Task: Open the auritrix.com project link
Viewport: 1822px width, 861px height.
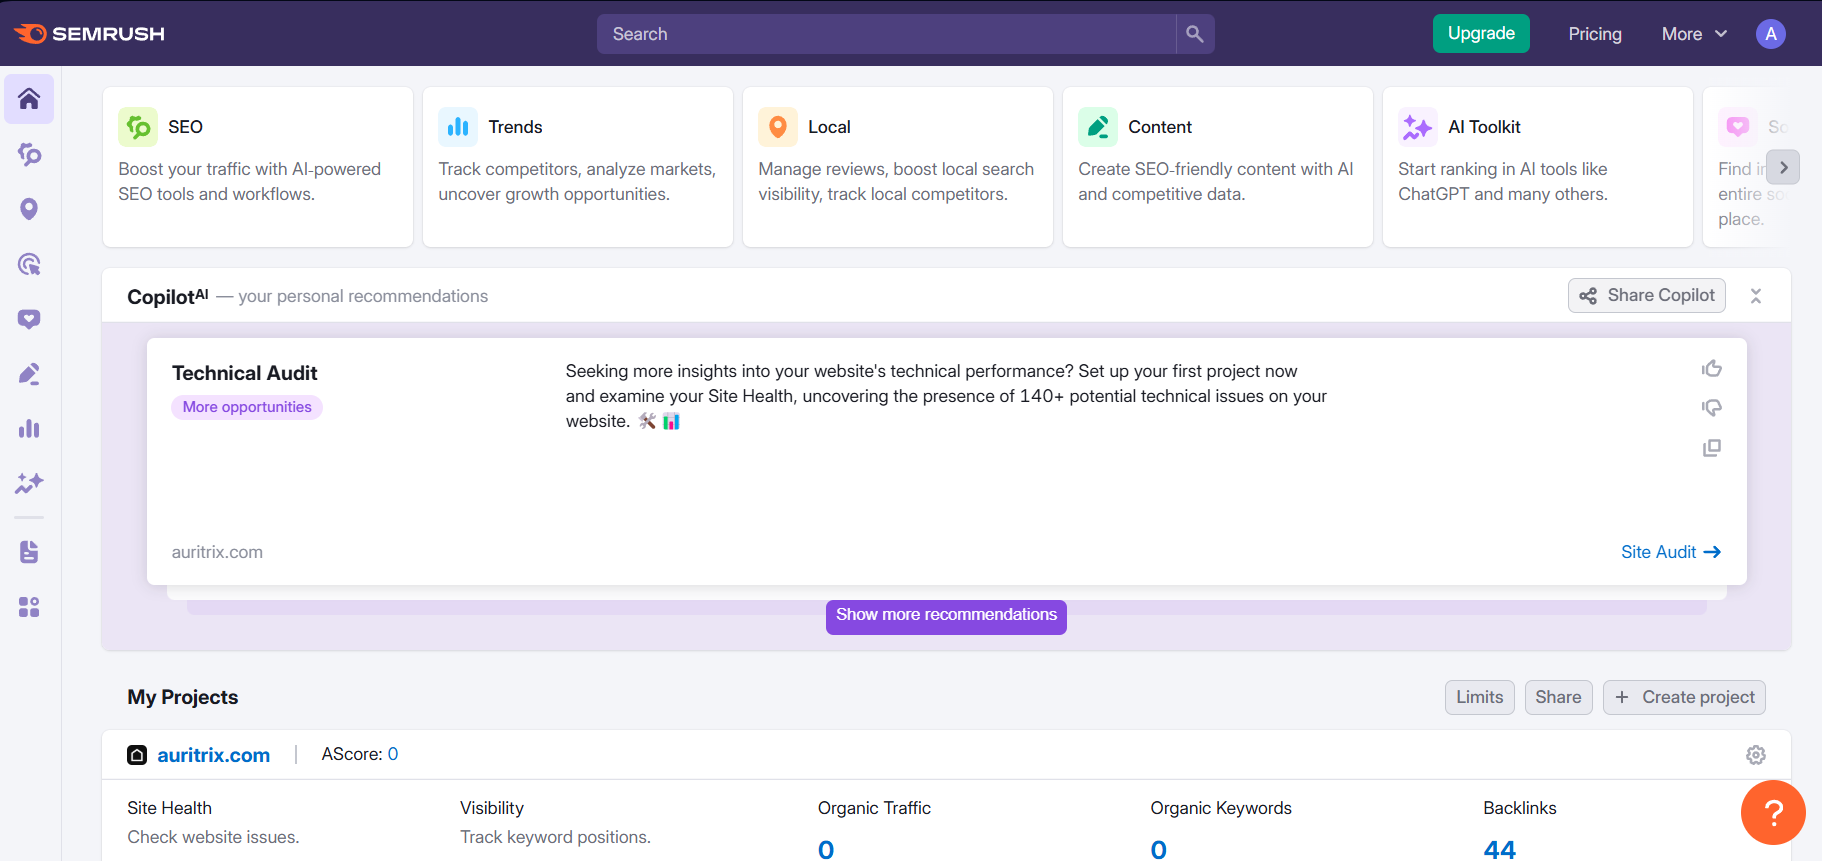Action: (x=213, y=755)
